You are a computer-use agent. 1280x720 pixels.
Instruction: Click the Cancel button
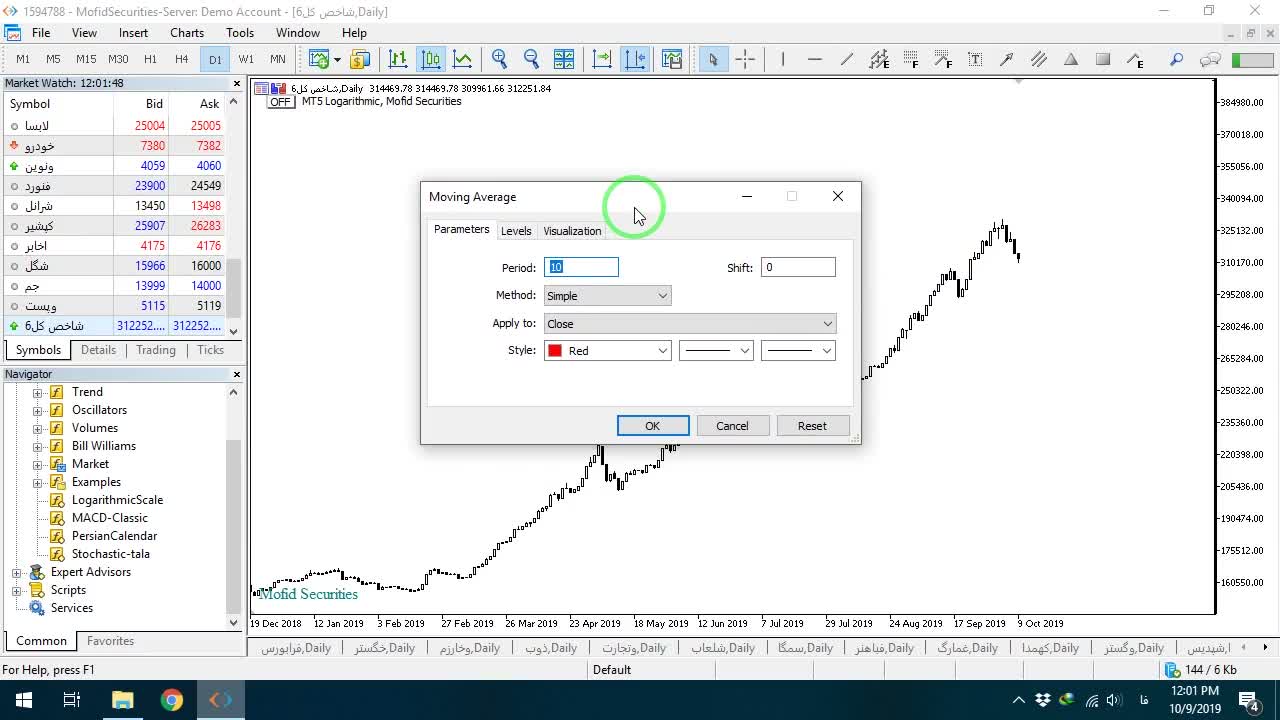(732, 426)
